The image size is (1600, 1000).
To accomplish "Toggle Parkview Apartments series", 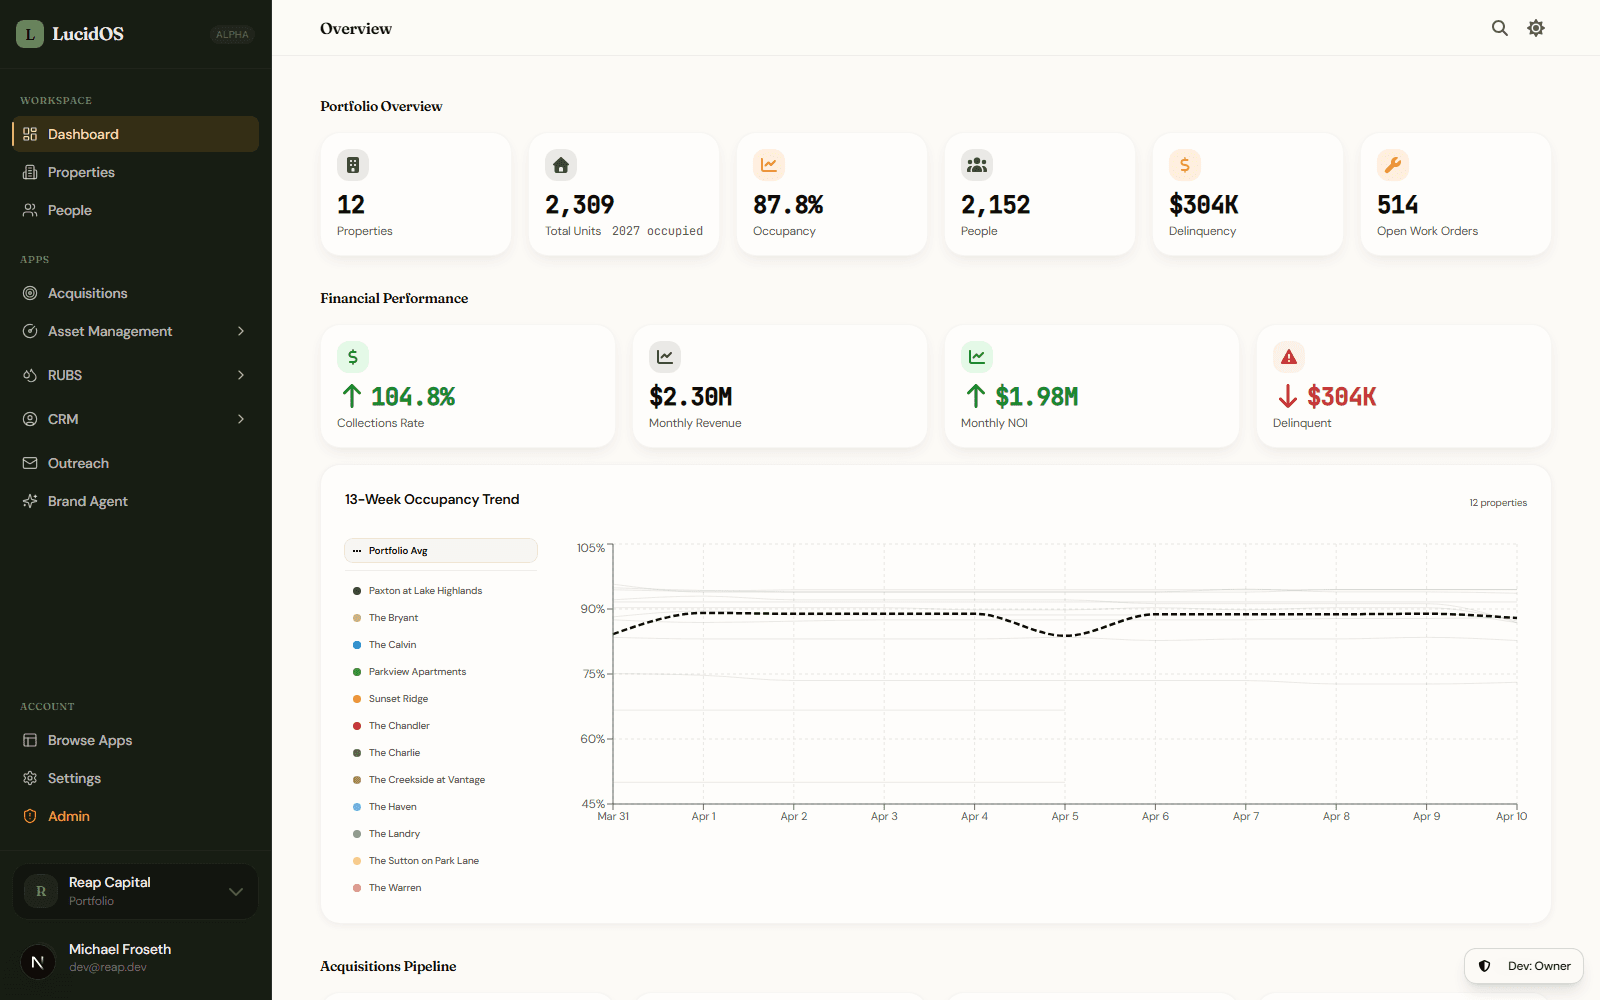I will (441, 672).
